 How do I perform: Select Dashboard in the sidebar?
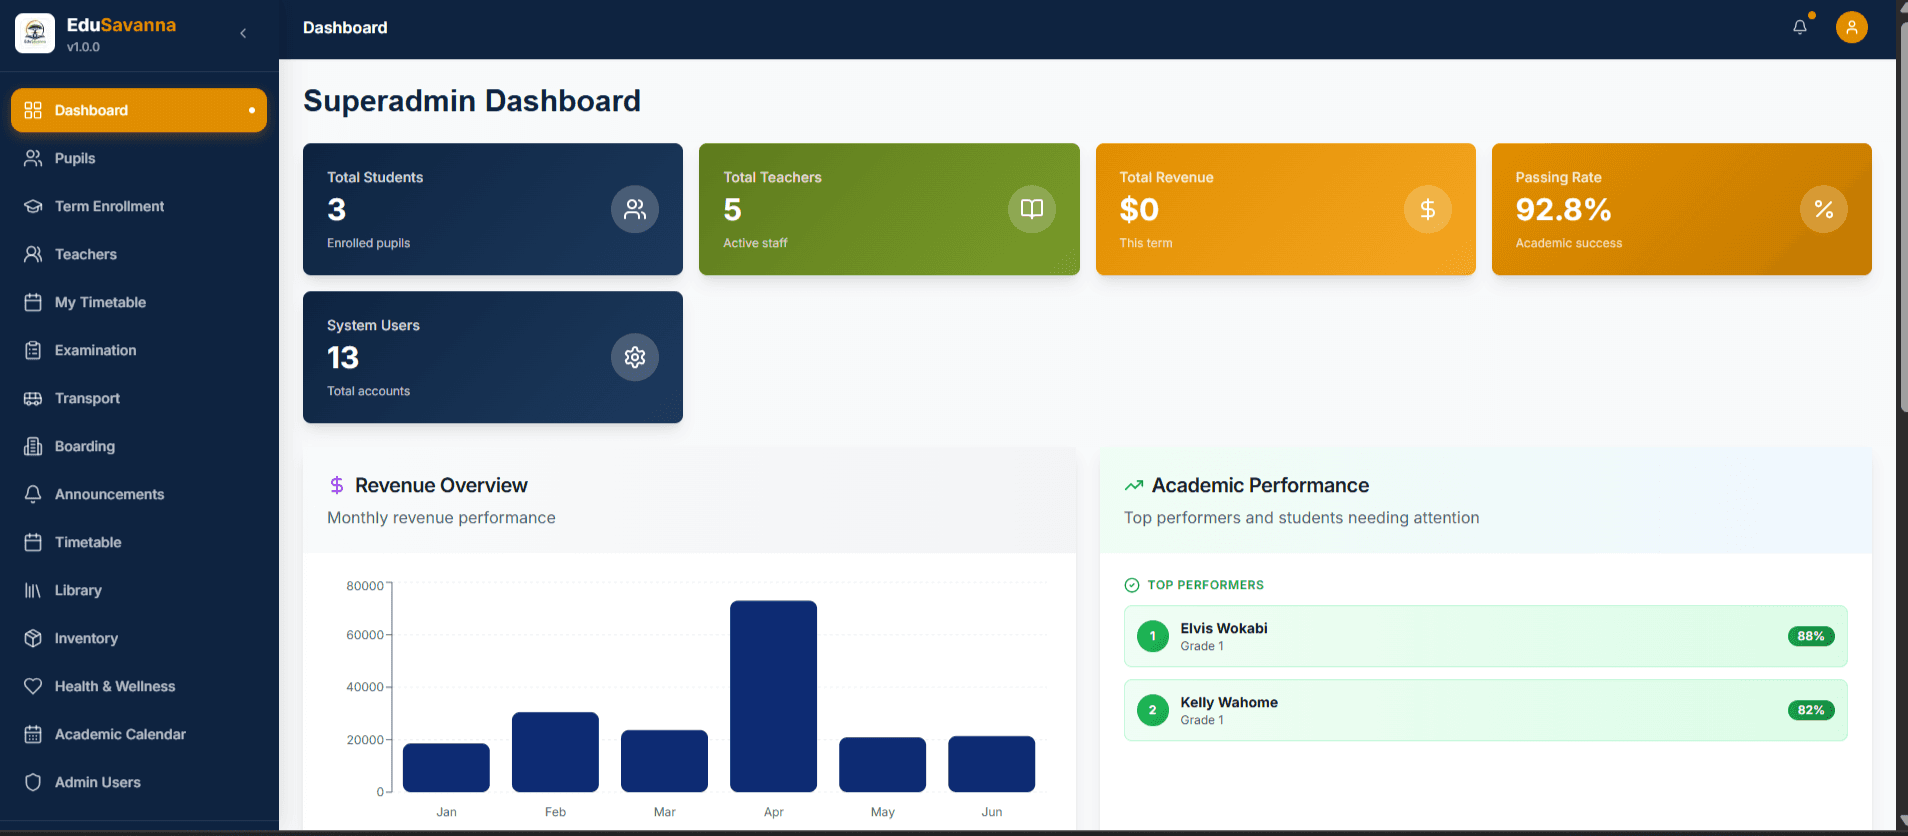(x=139, y=110)
